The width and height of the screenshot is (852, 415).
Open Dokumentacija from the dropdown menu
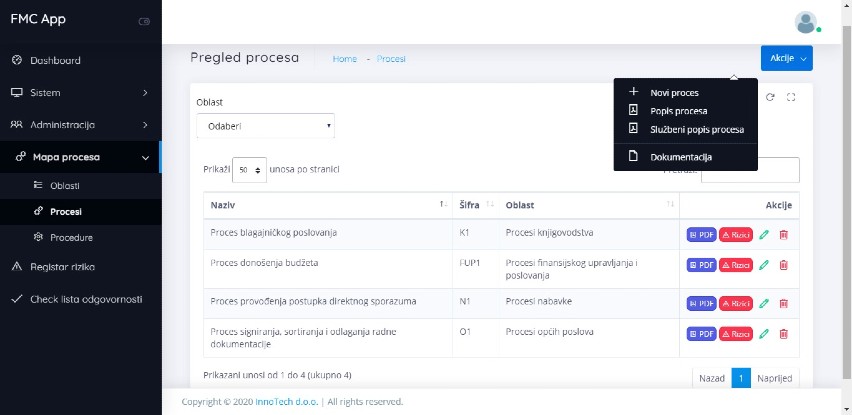(x=681, y=157)
